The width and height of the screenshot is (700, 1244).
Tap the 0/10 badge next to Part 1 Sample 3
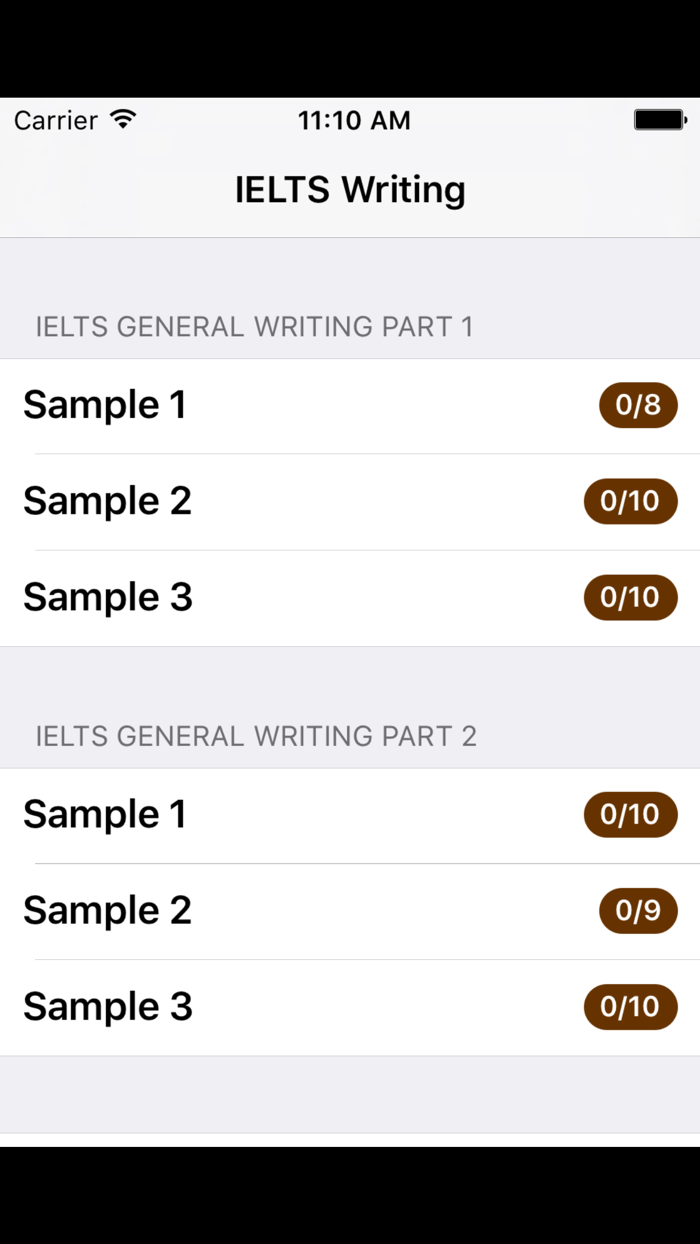point(630,597)
